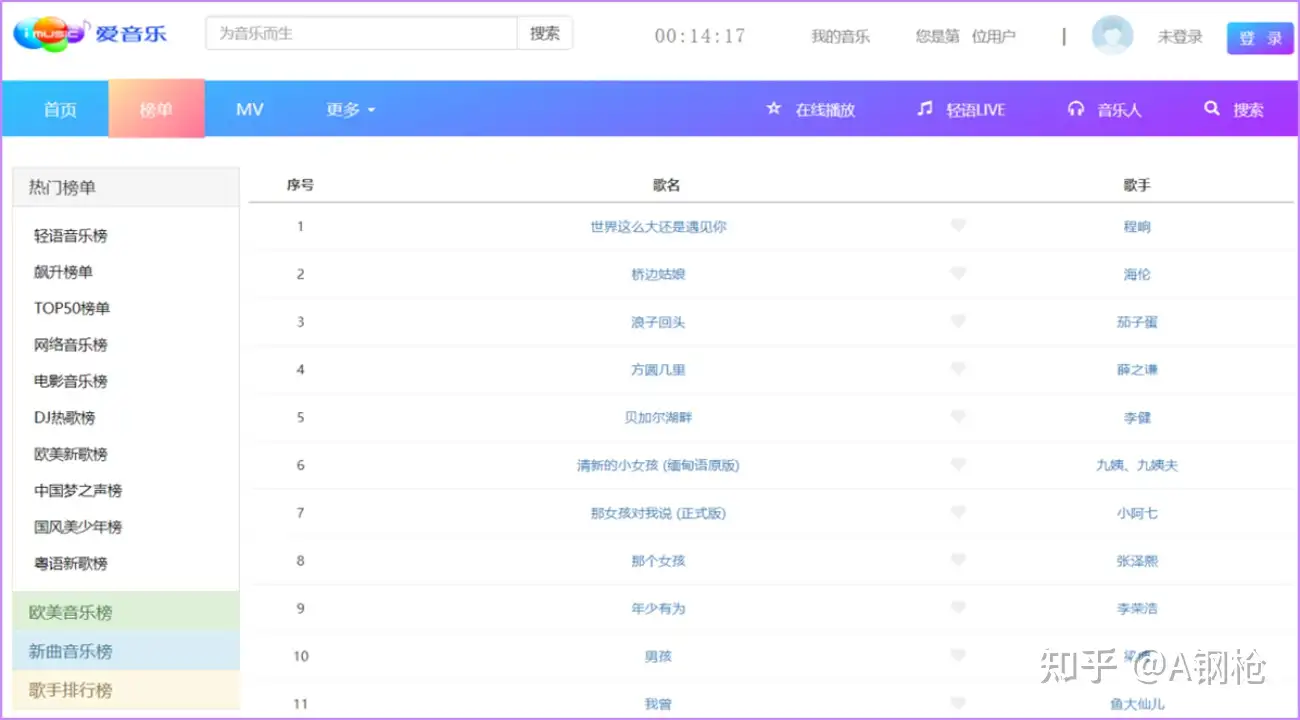The height and width of the screenshot is (720, 1300).
Task: Like 贝加尔湖畔 using heart icon
Action: [x=958, y=417]
